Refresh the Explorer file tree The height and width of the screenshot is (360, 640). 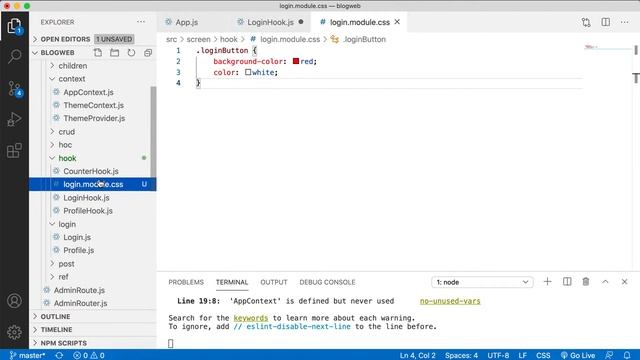131,53
